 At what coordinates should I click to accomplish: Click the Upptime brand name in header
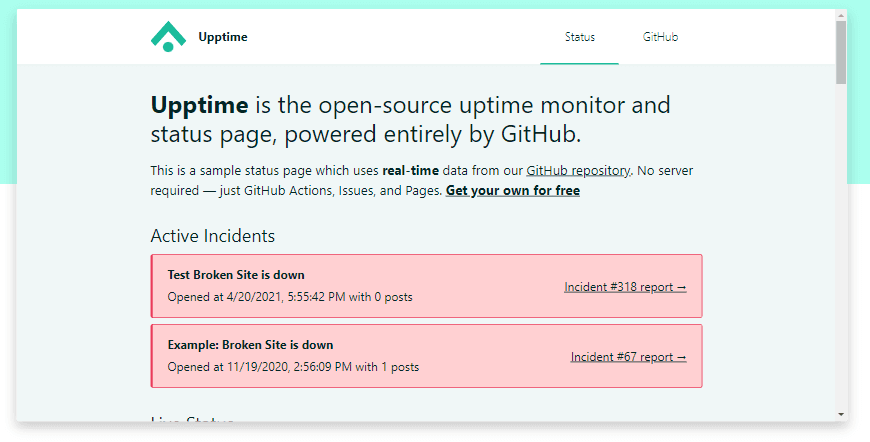(222, 37)
